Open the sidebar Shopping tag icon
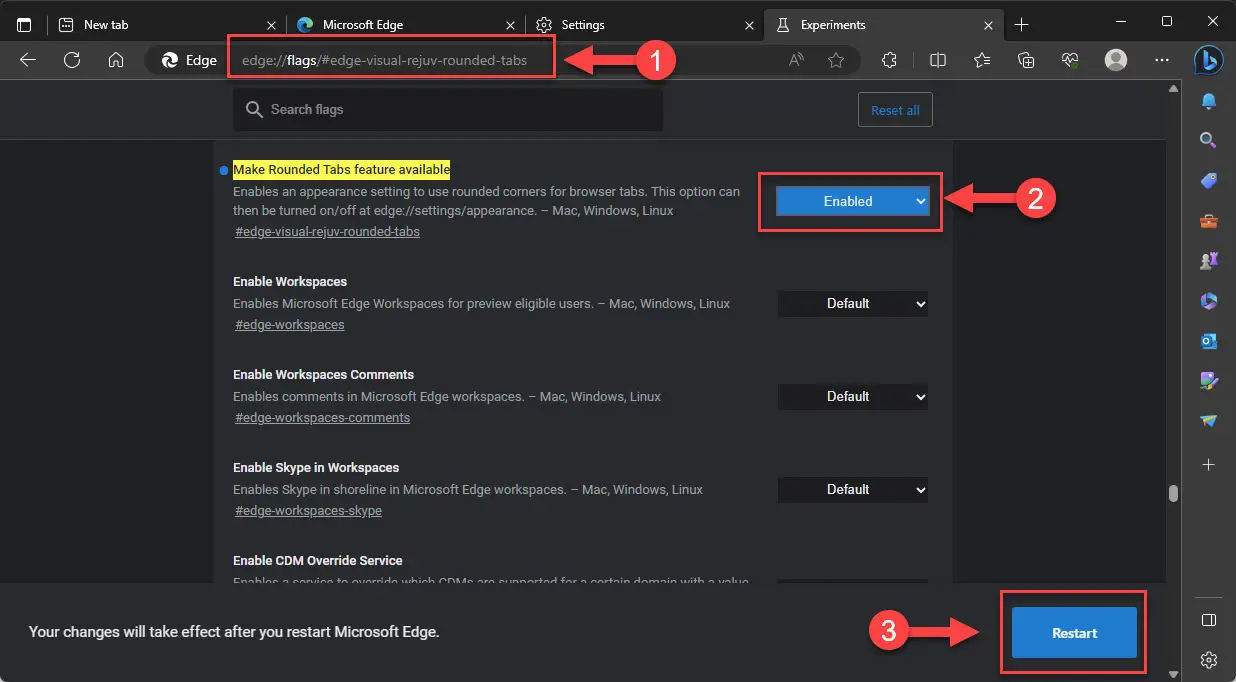 1209,181
